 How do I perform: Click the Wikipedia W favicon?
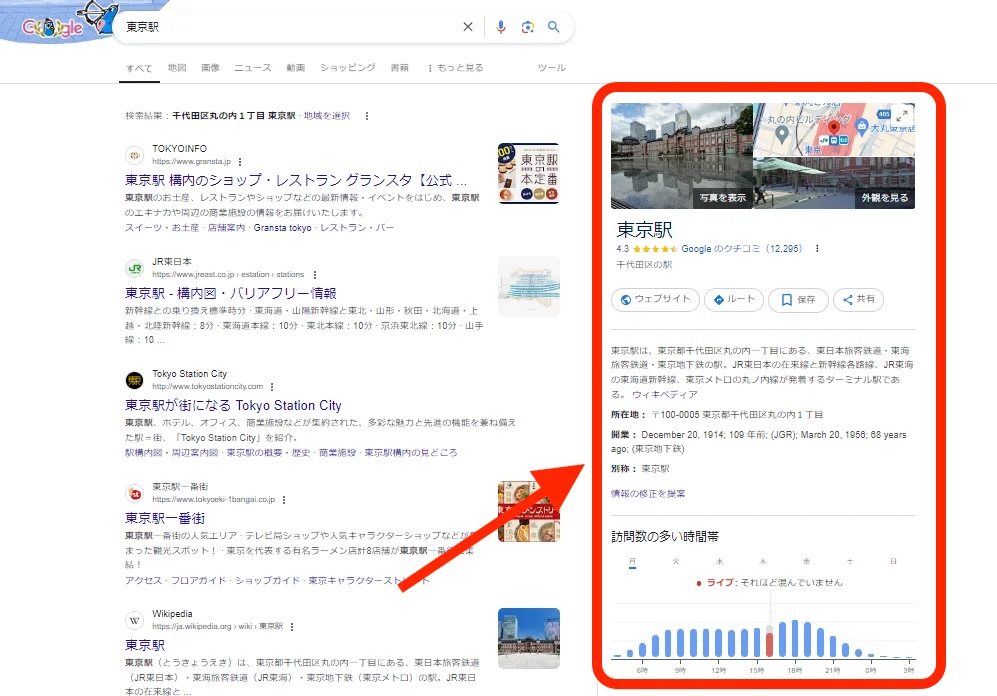pos(134,620)
